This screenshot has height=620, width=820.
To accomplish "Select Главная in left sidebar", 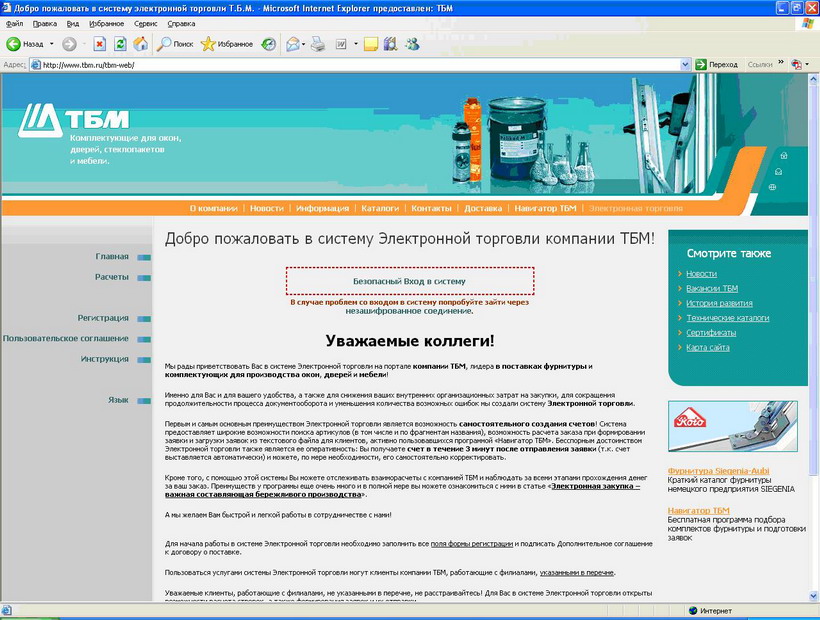I will (x=112, y=257).
